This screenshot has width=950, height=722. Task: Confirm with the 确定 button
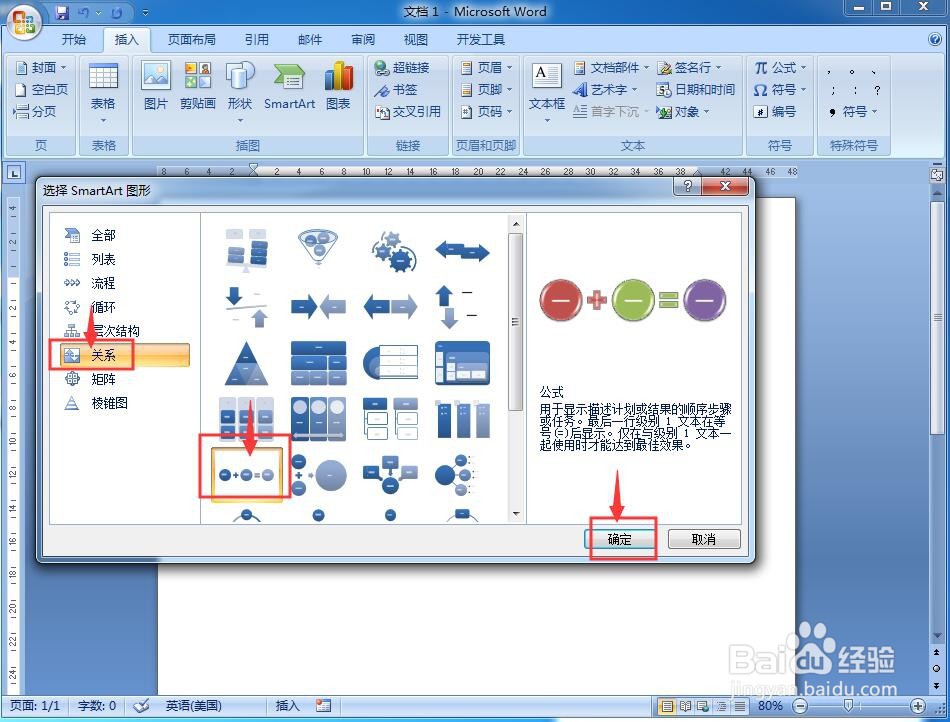click(x=620, y=539)
